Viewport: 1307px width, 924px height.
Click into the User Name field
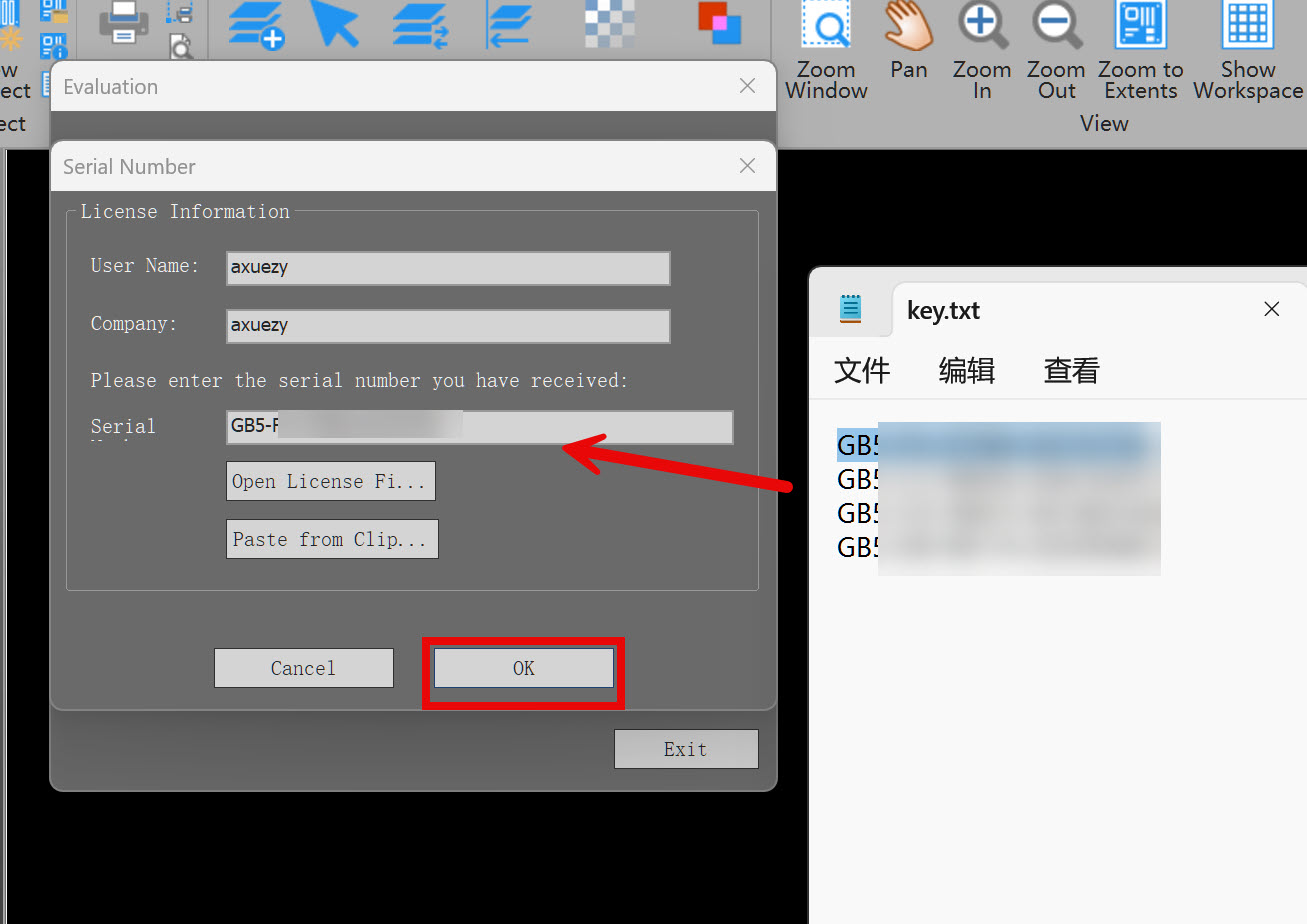tap(448, 268)
